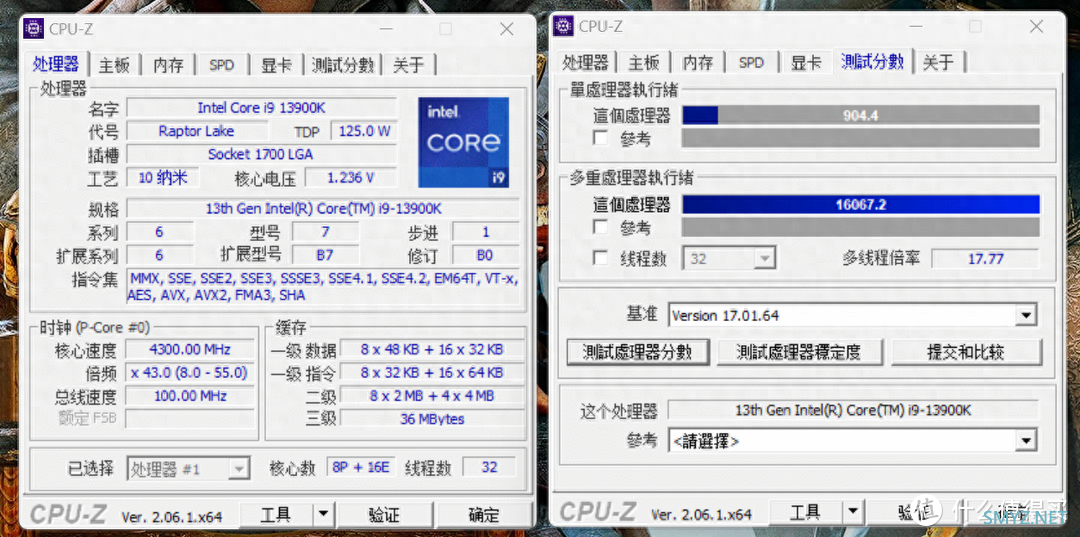1080x537 pixels.
Task: Click multi-thread score bar 16067.2
Action: (860, 204)
